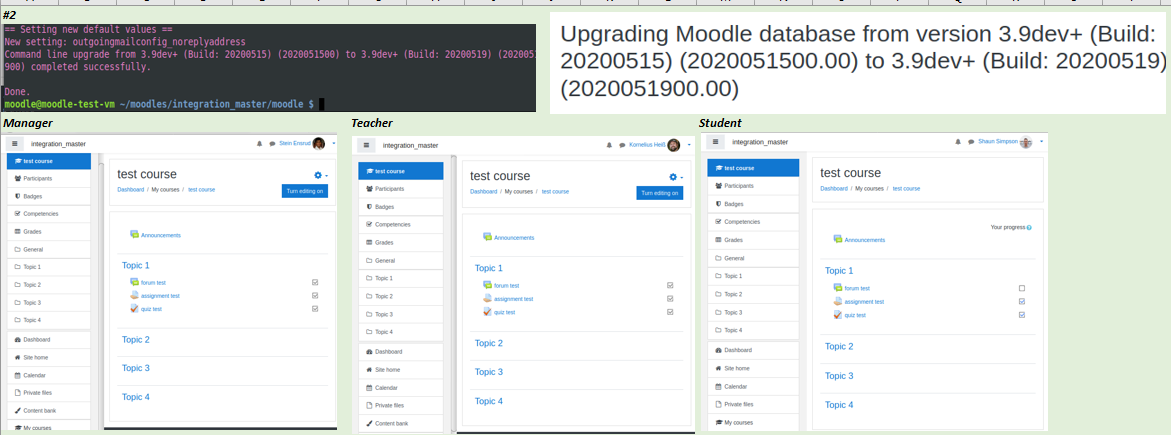The height and width of the screenshot is (435, 1171).
Task: Open Calendar in Teacher sidebar
Action: 401,387
